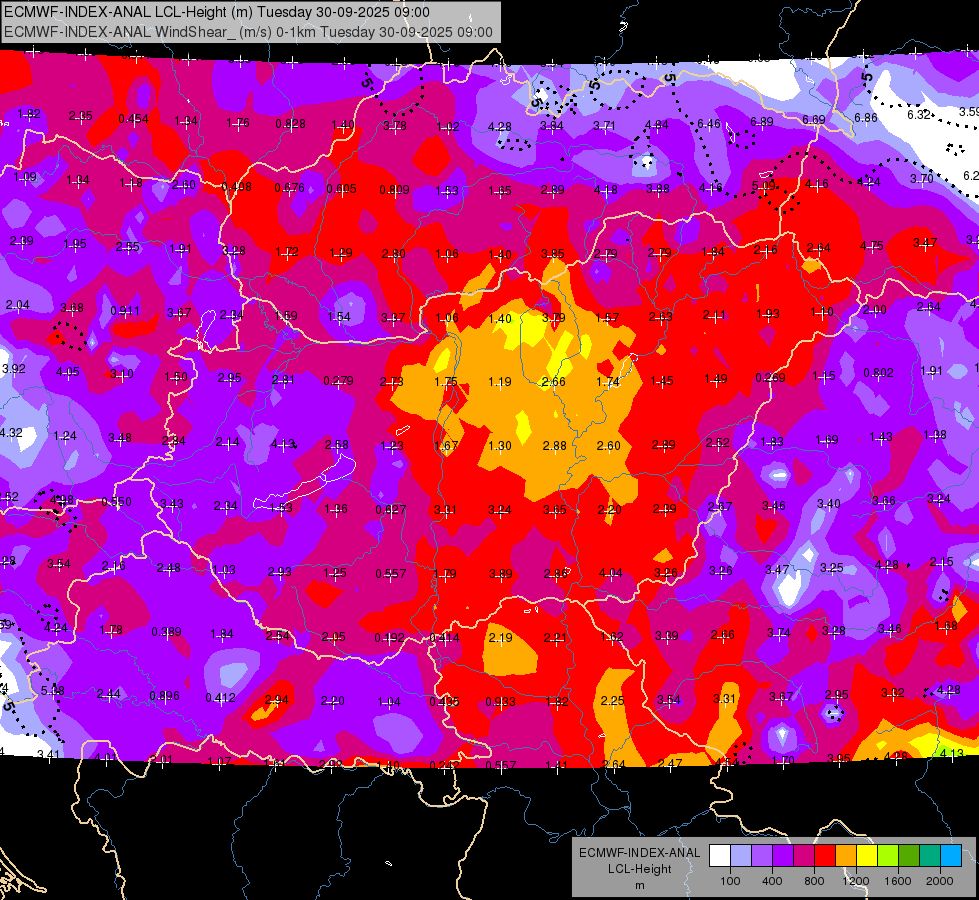Screen dimensions: 979x900
Task: Click the magenta legend swatch left of 800
Action: [x=804, y=856]
